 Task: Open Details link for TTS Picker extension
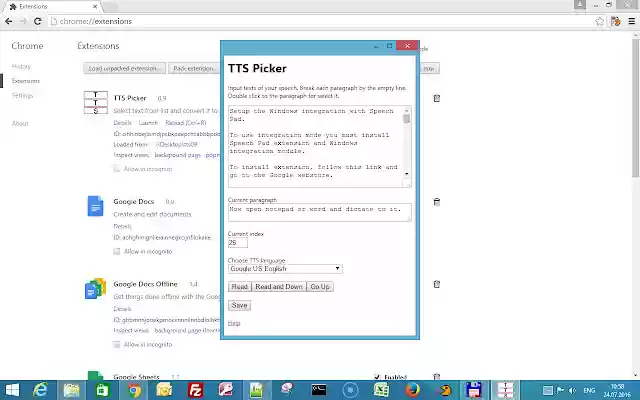pos(122,123)
